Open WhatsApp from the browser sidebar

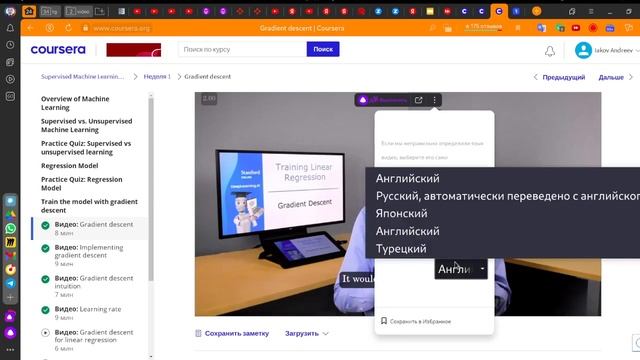tap(11, 229)
